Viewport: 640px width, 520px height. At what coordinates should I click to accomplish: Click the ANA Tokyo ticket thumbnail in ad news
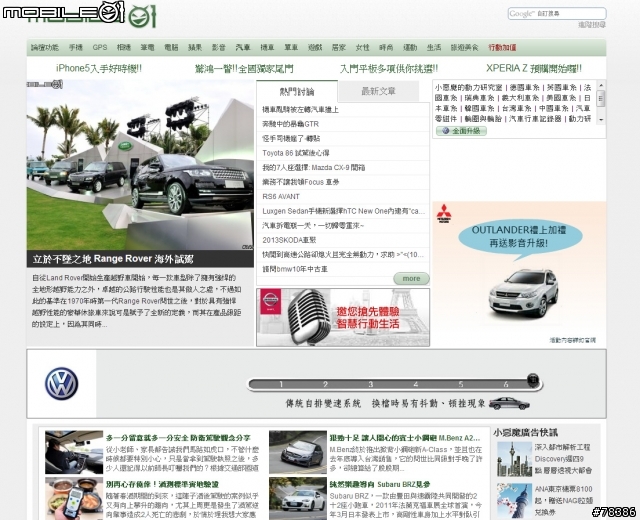(x=514, y=501)
